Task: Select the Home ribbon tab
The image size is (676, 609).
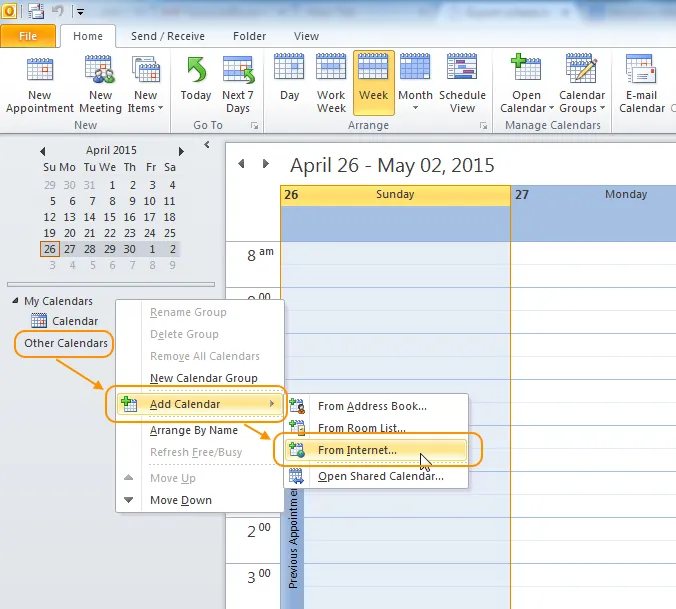Action: tap(88, 36)
